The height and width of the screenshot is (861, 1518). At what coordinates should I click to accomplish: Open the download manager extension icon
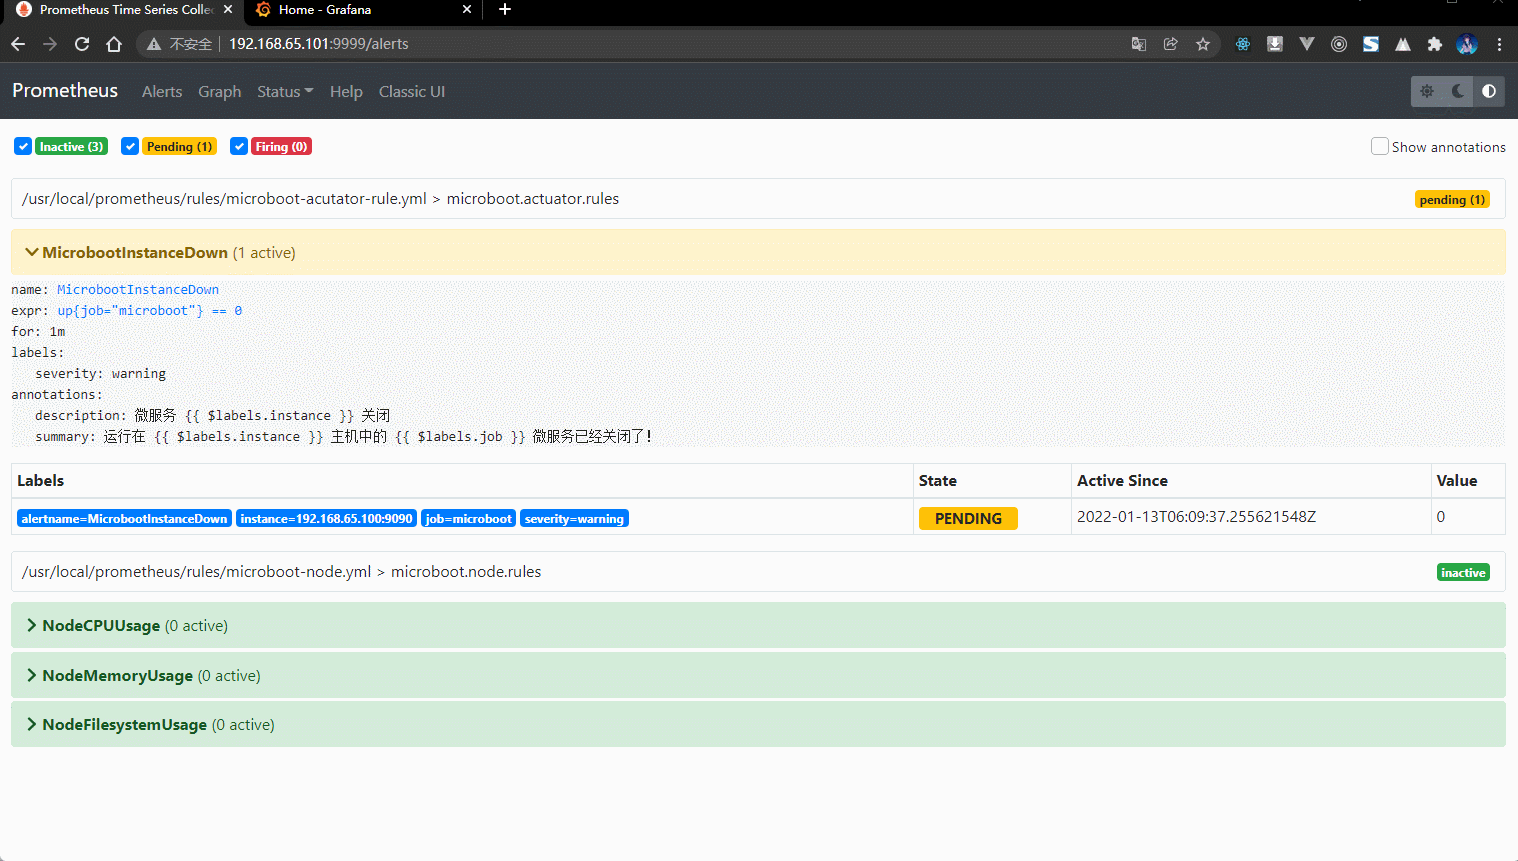point(1275,44)
